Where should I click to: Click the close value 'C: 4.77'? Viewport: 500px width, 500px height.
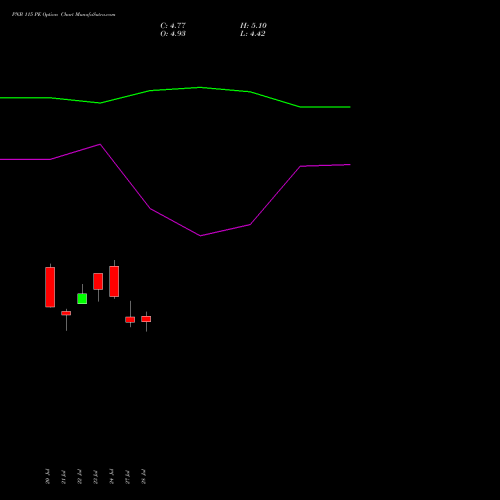coord(173,26)
